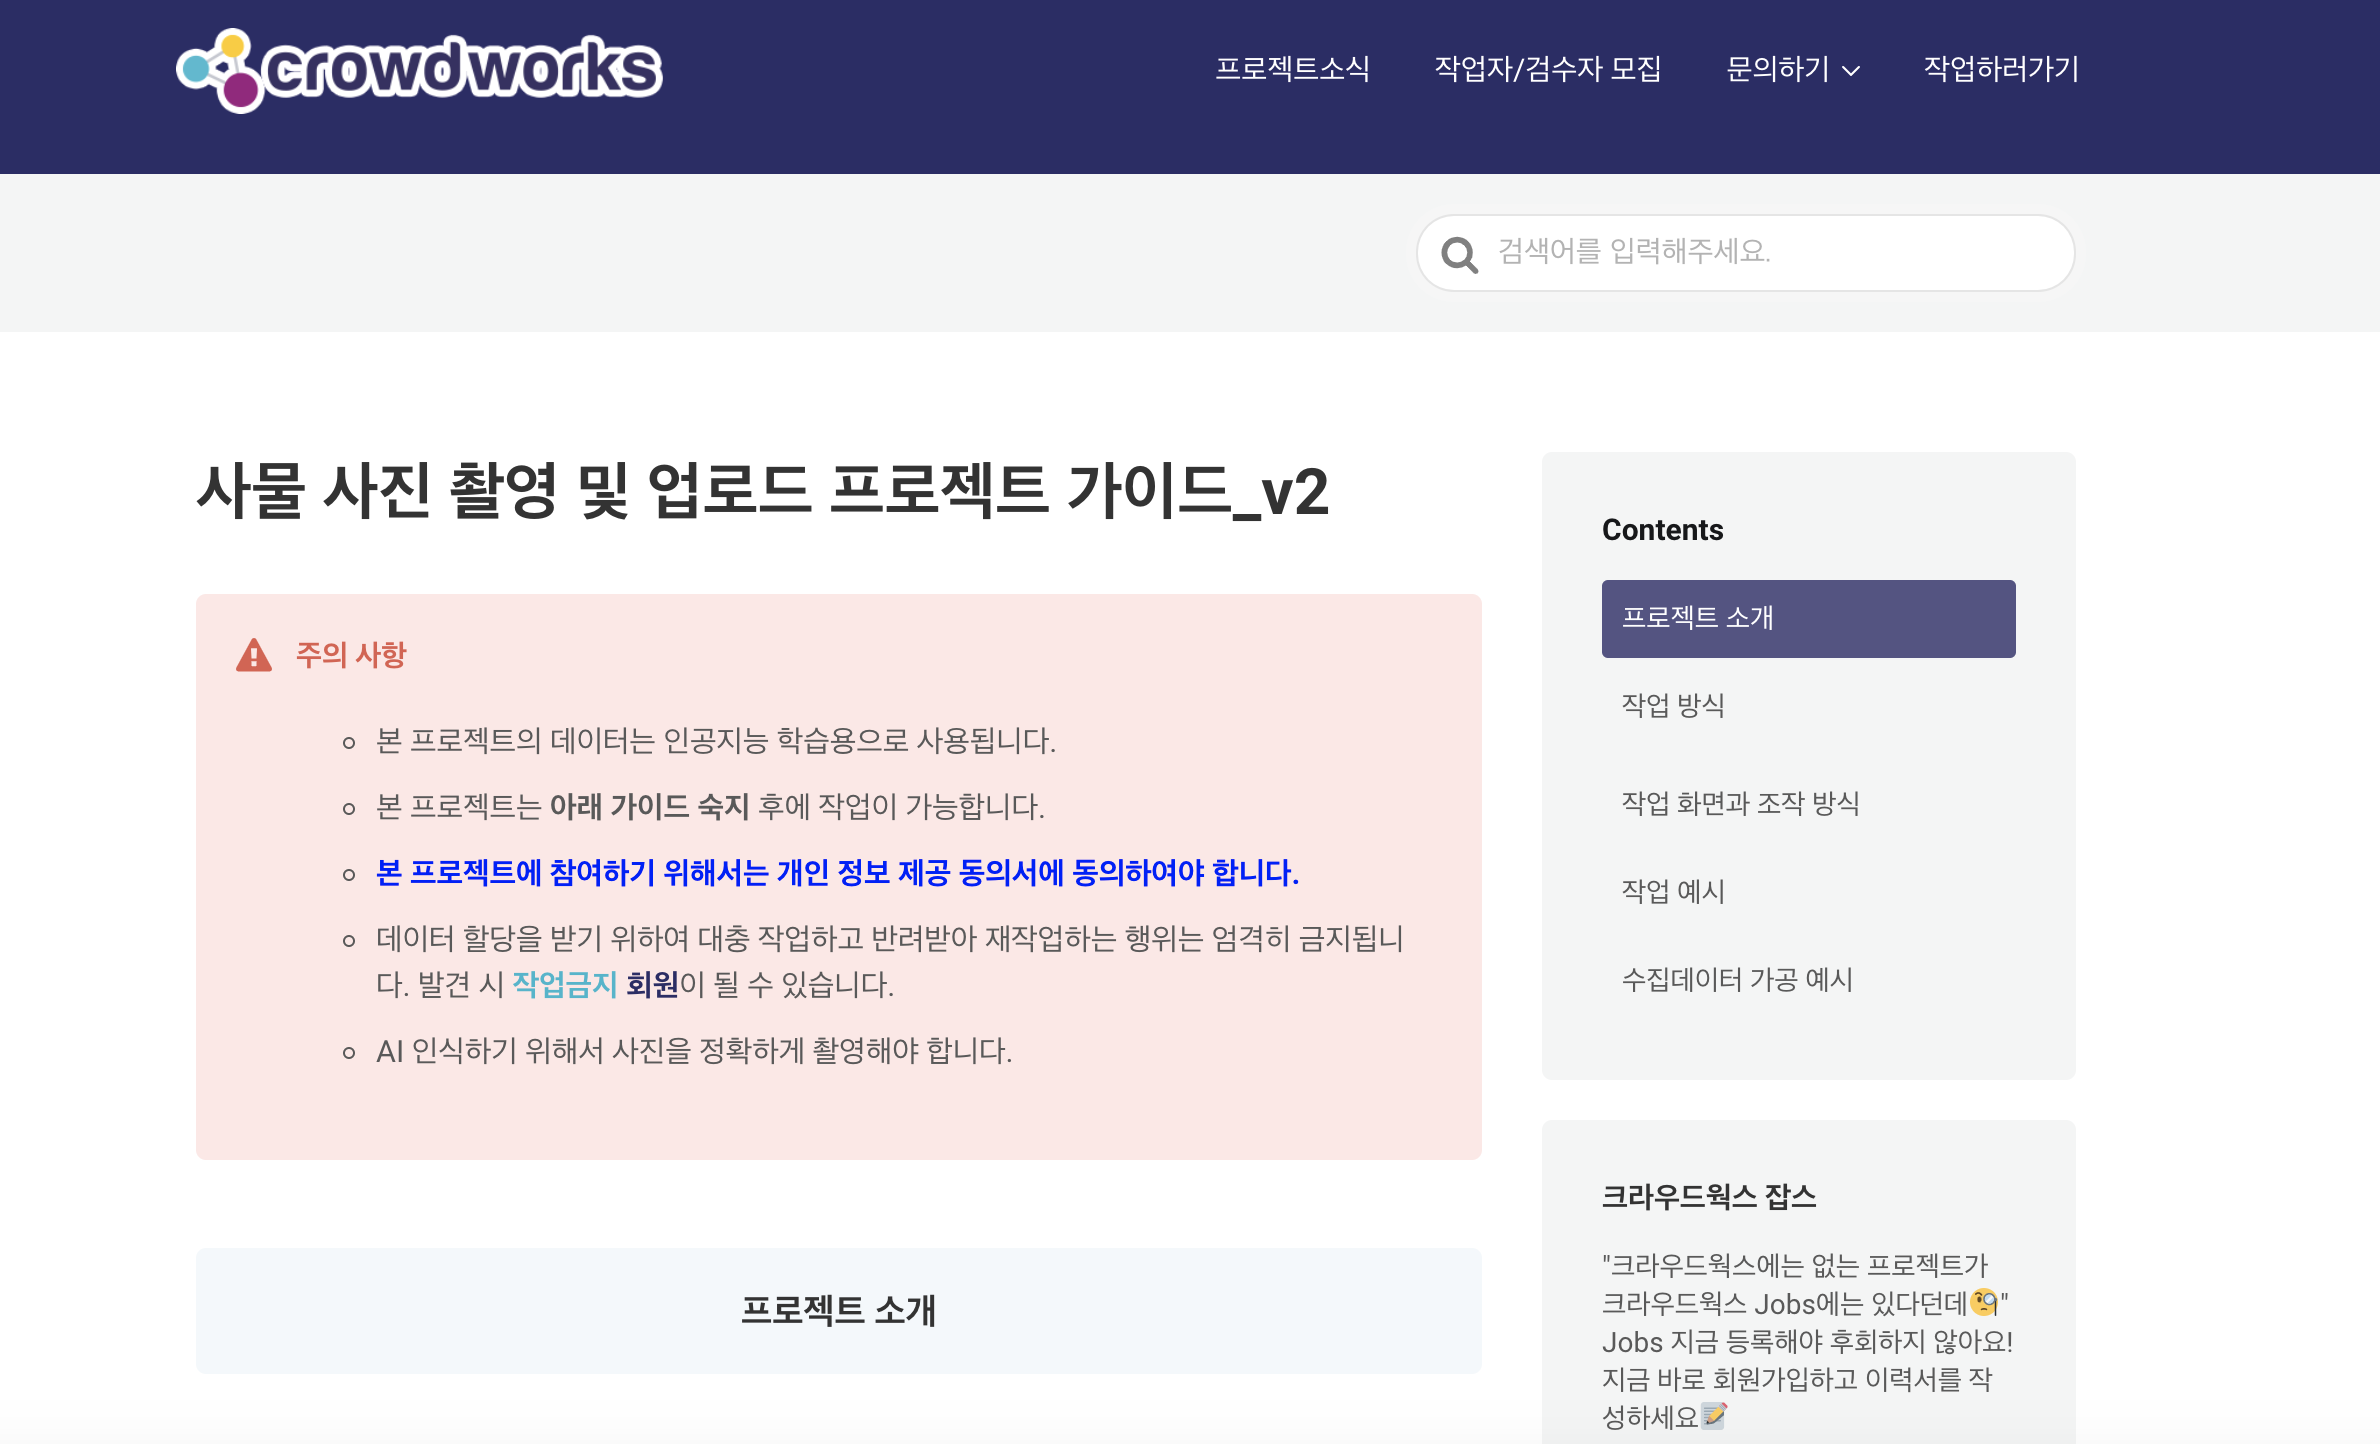Image resolution: width=2380 pixels, height=1444 pixels.
Task: Click the memo pencil emoji icon
Action: 1713,1415
